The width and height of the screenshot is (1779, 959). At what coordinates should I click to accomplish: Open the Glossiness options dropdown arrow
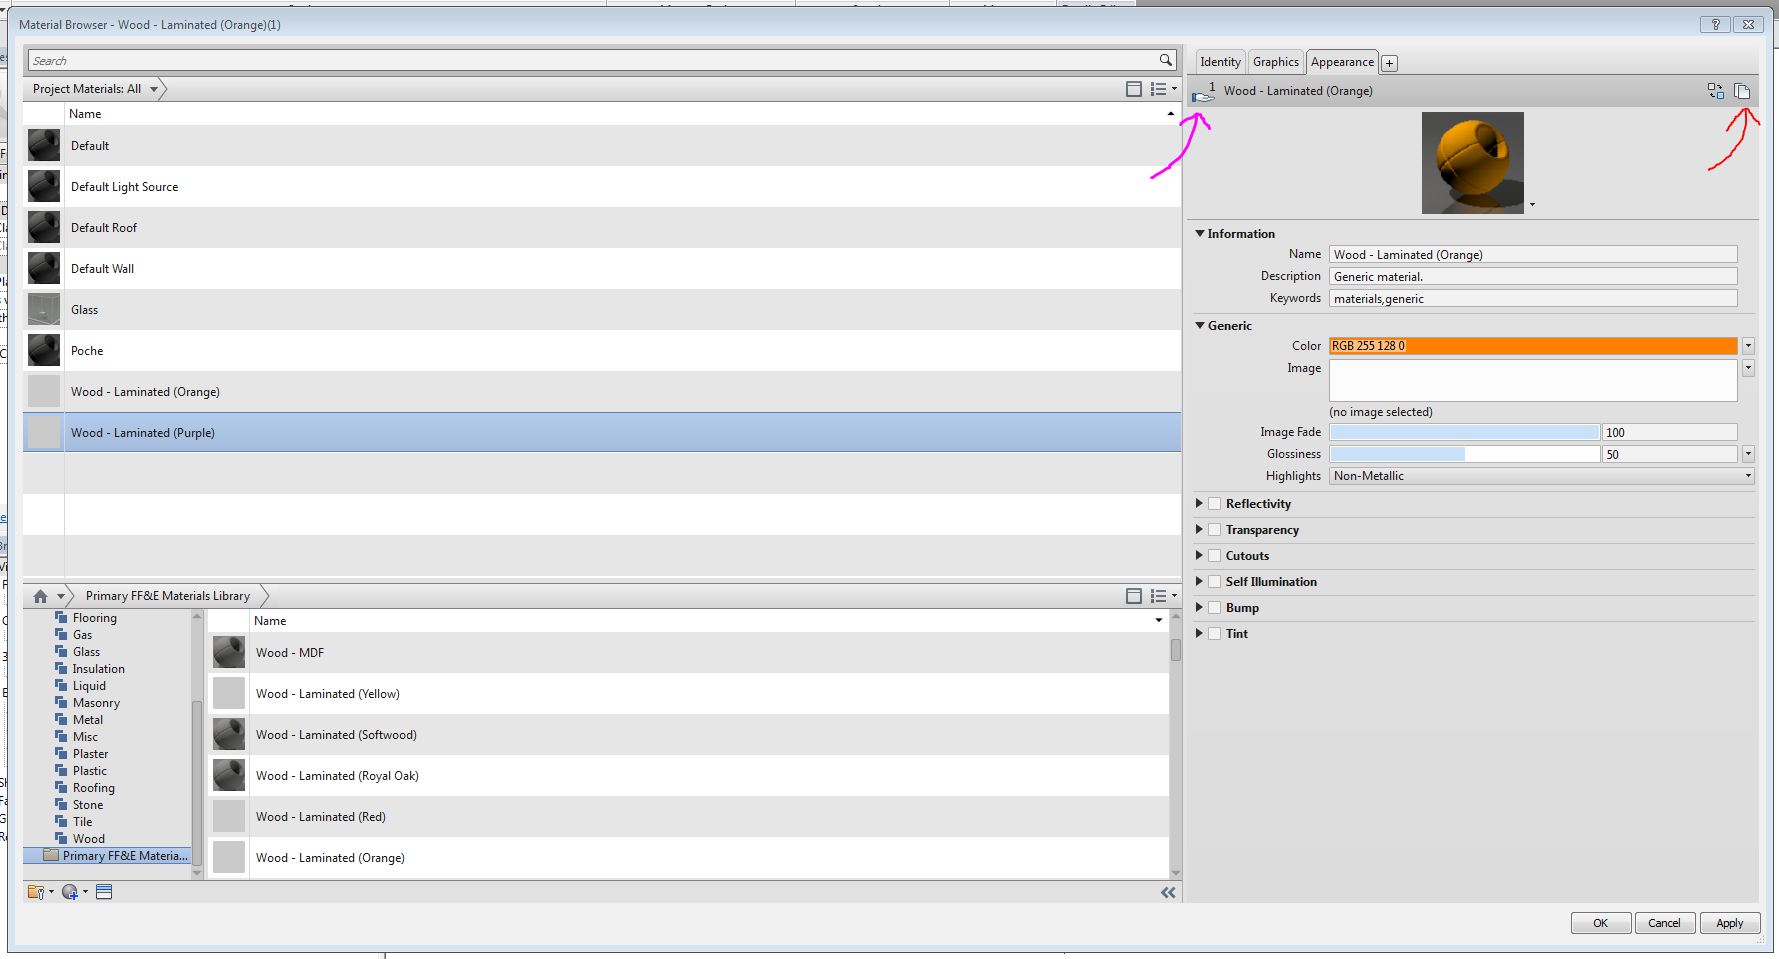tap(1748, 454)
